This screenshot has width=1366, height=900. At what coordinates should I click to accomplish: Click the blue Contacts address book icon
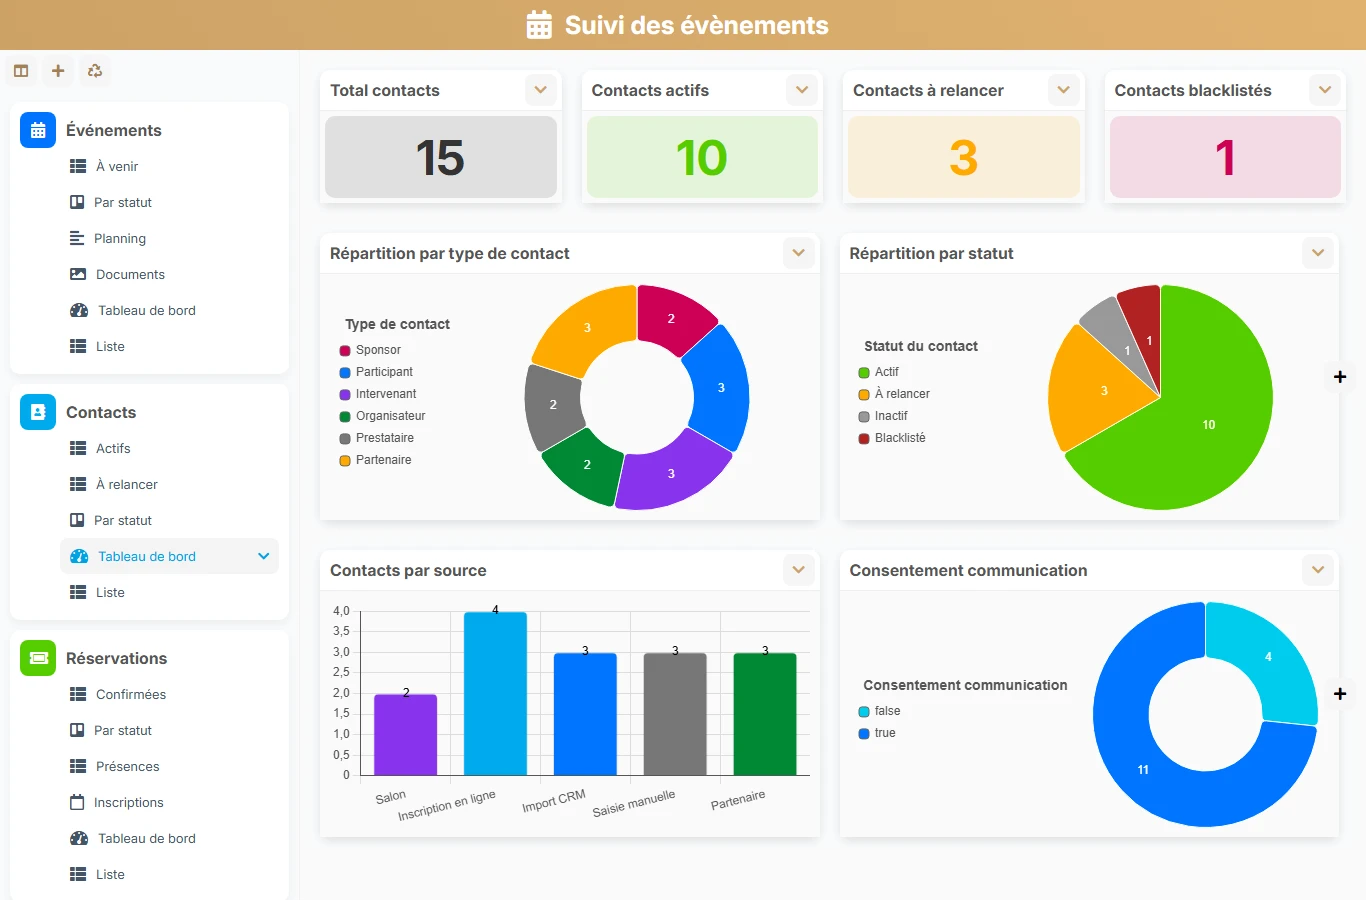38,412
